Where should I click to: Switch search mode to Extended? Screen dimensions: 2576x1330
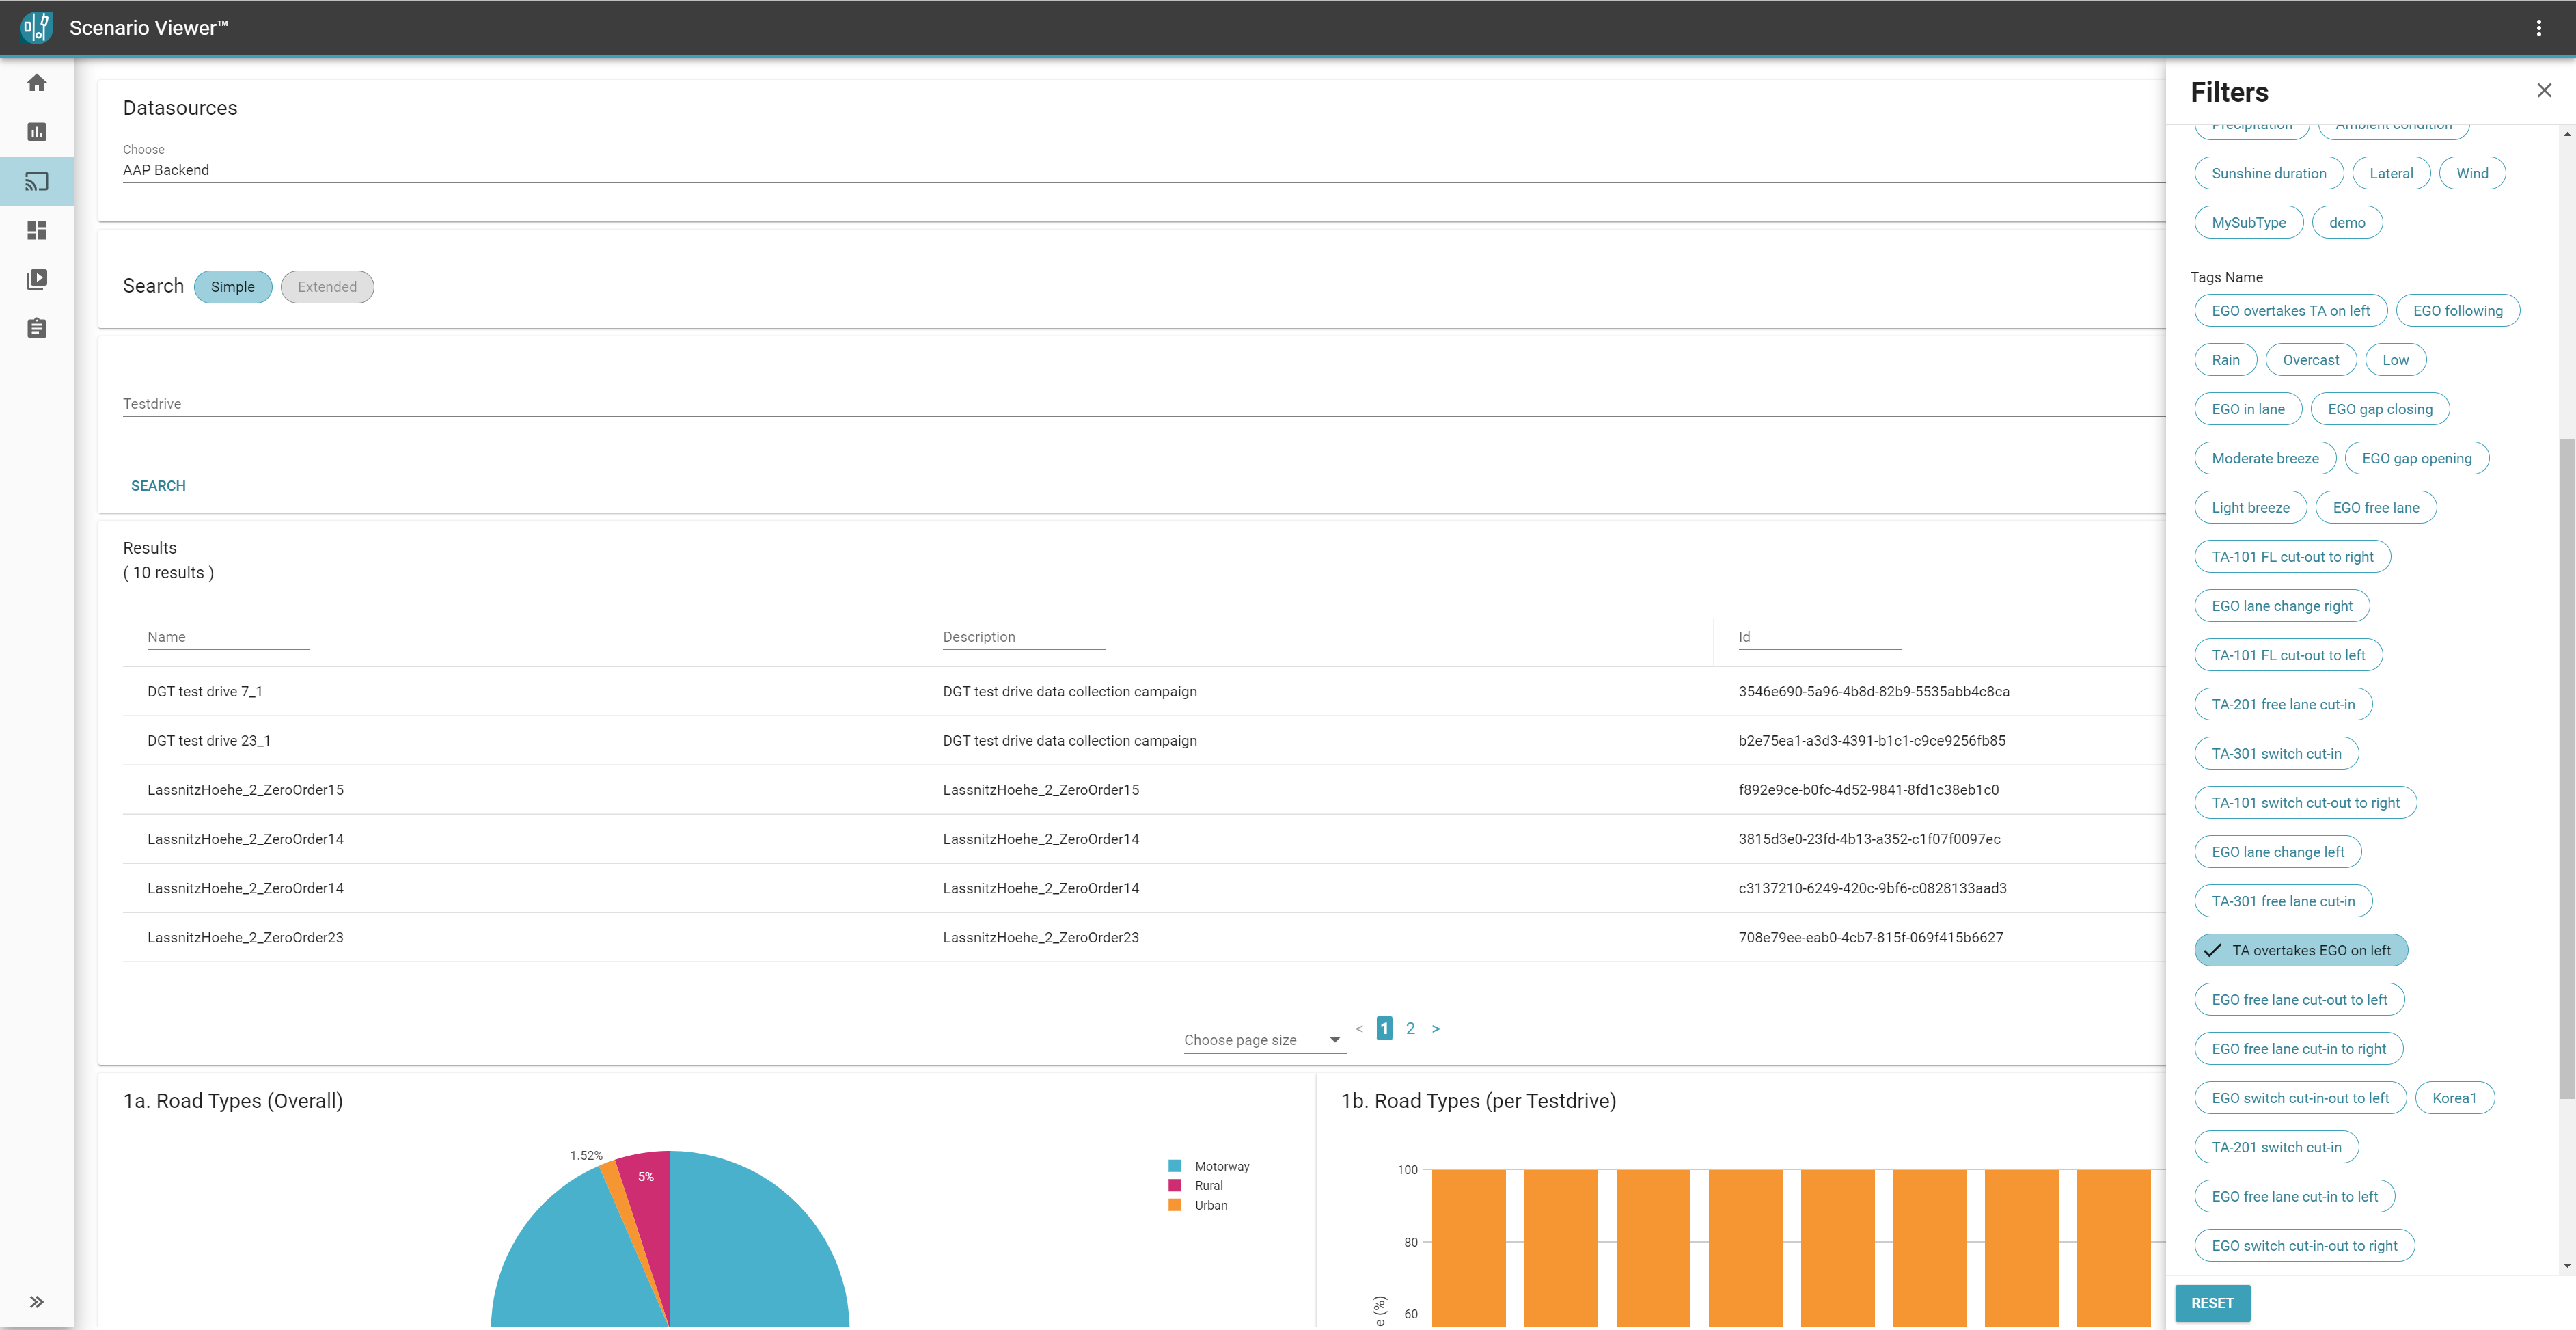coord(327,287)
